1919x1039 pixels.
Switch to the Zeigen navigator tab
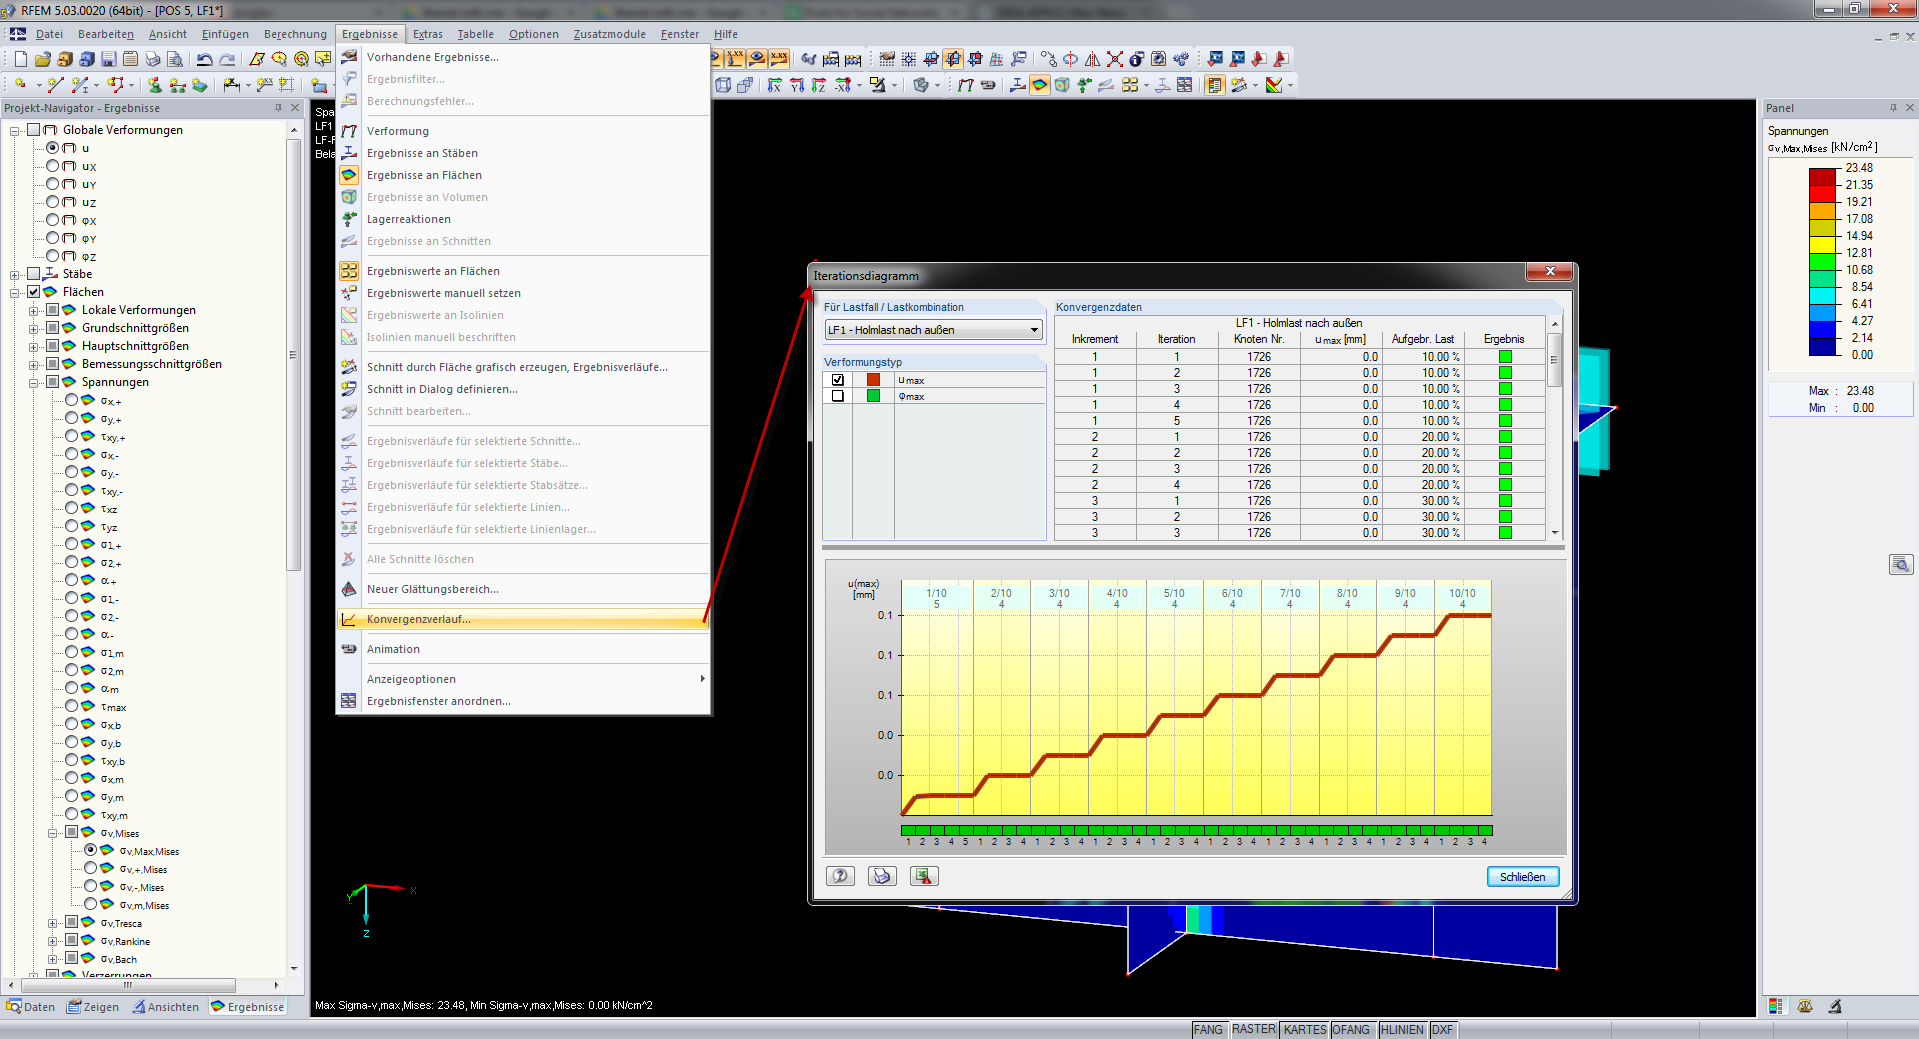(93, 1007)
